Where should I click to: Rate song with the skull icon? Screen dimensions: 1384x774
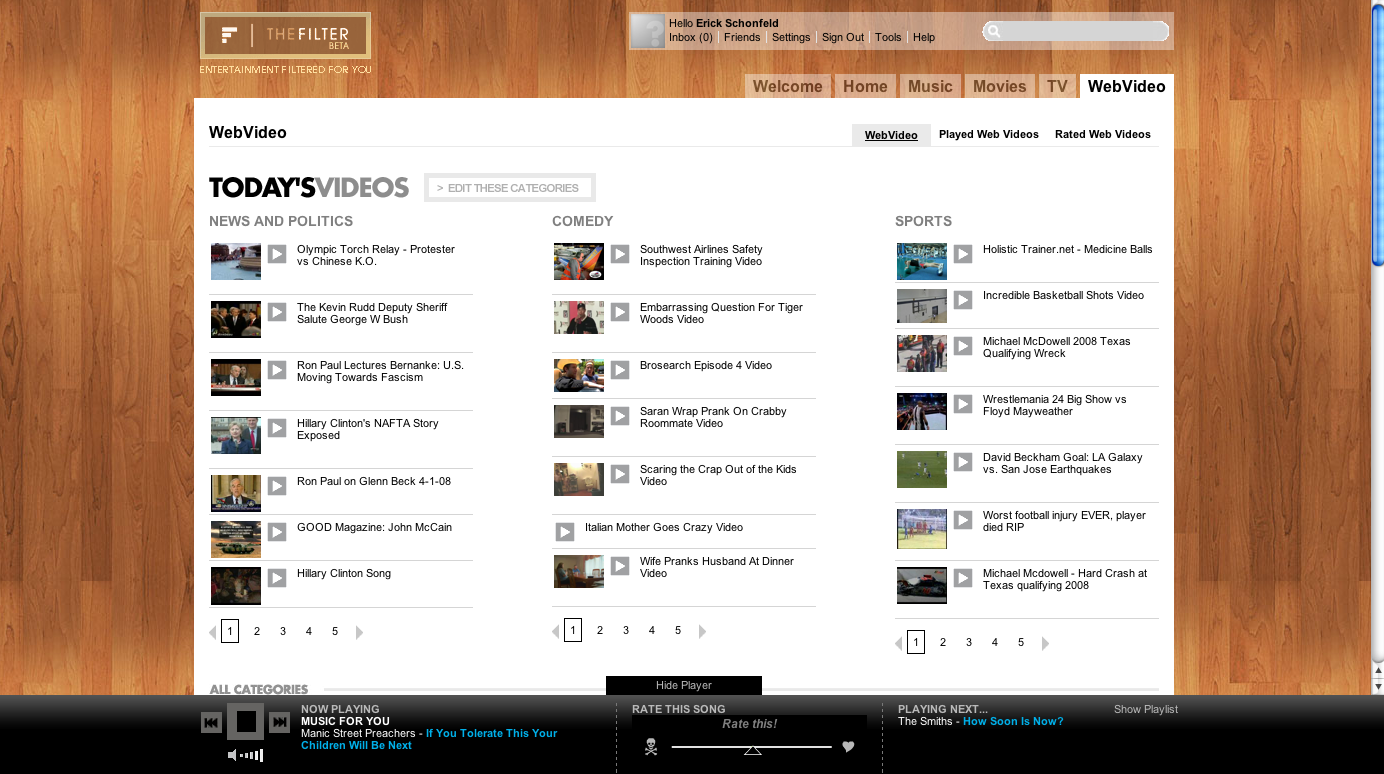pyautogui.click(x=651, y=746)
